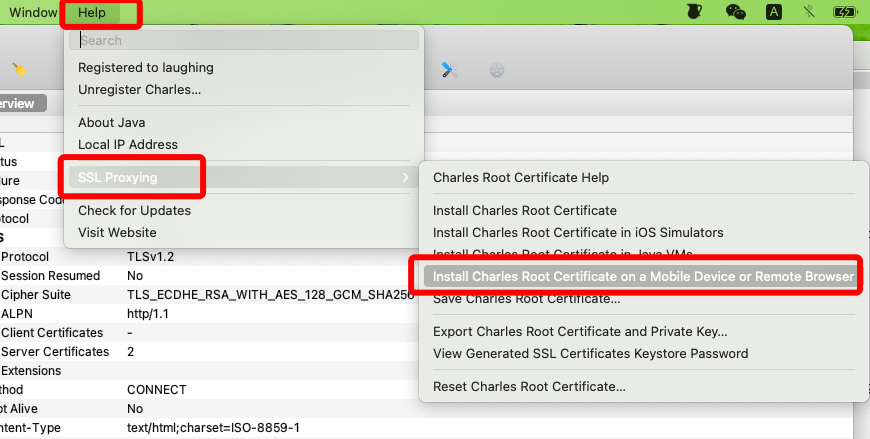Open the tools wrench toolbar icon

449,69
